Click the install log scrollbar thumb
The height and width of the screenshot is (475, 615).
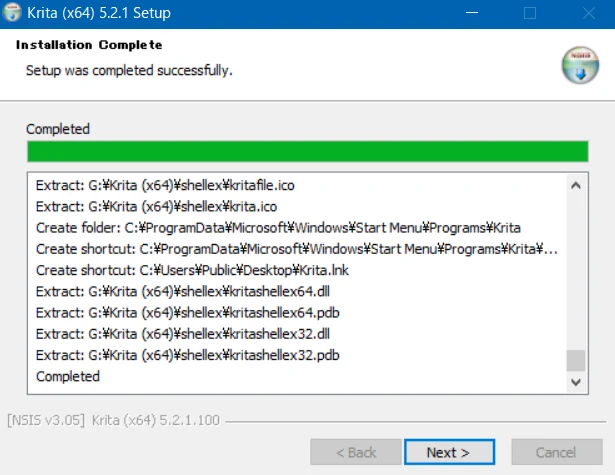tap(576, 360)
